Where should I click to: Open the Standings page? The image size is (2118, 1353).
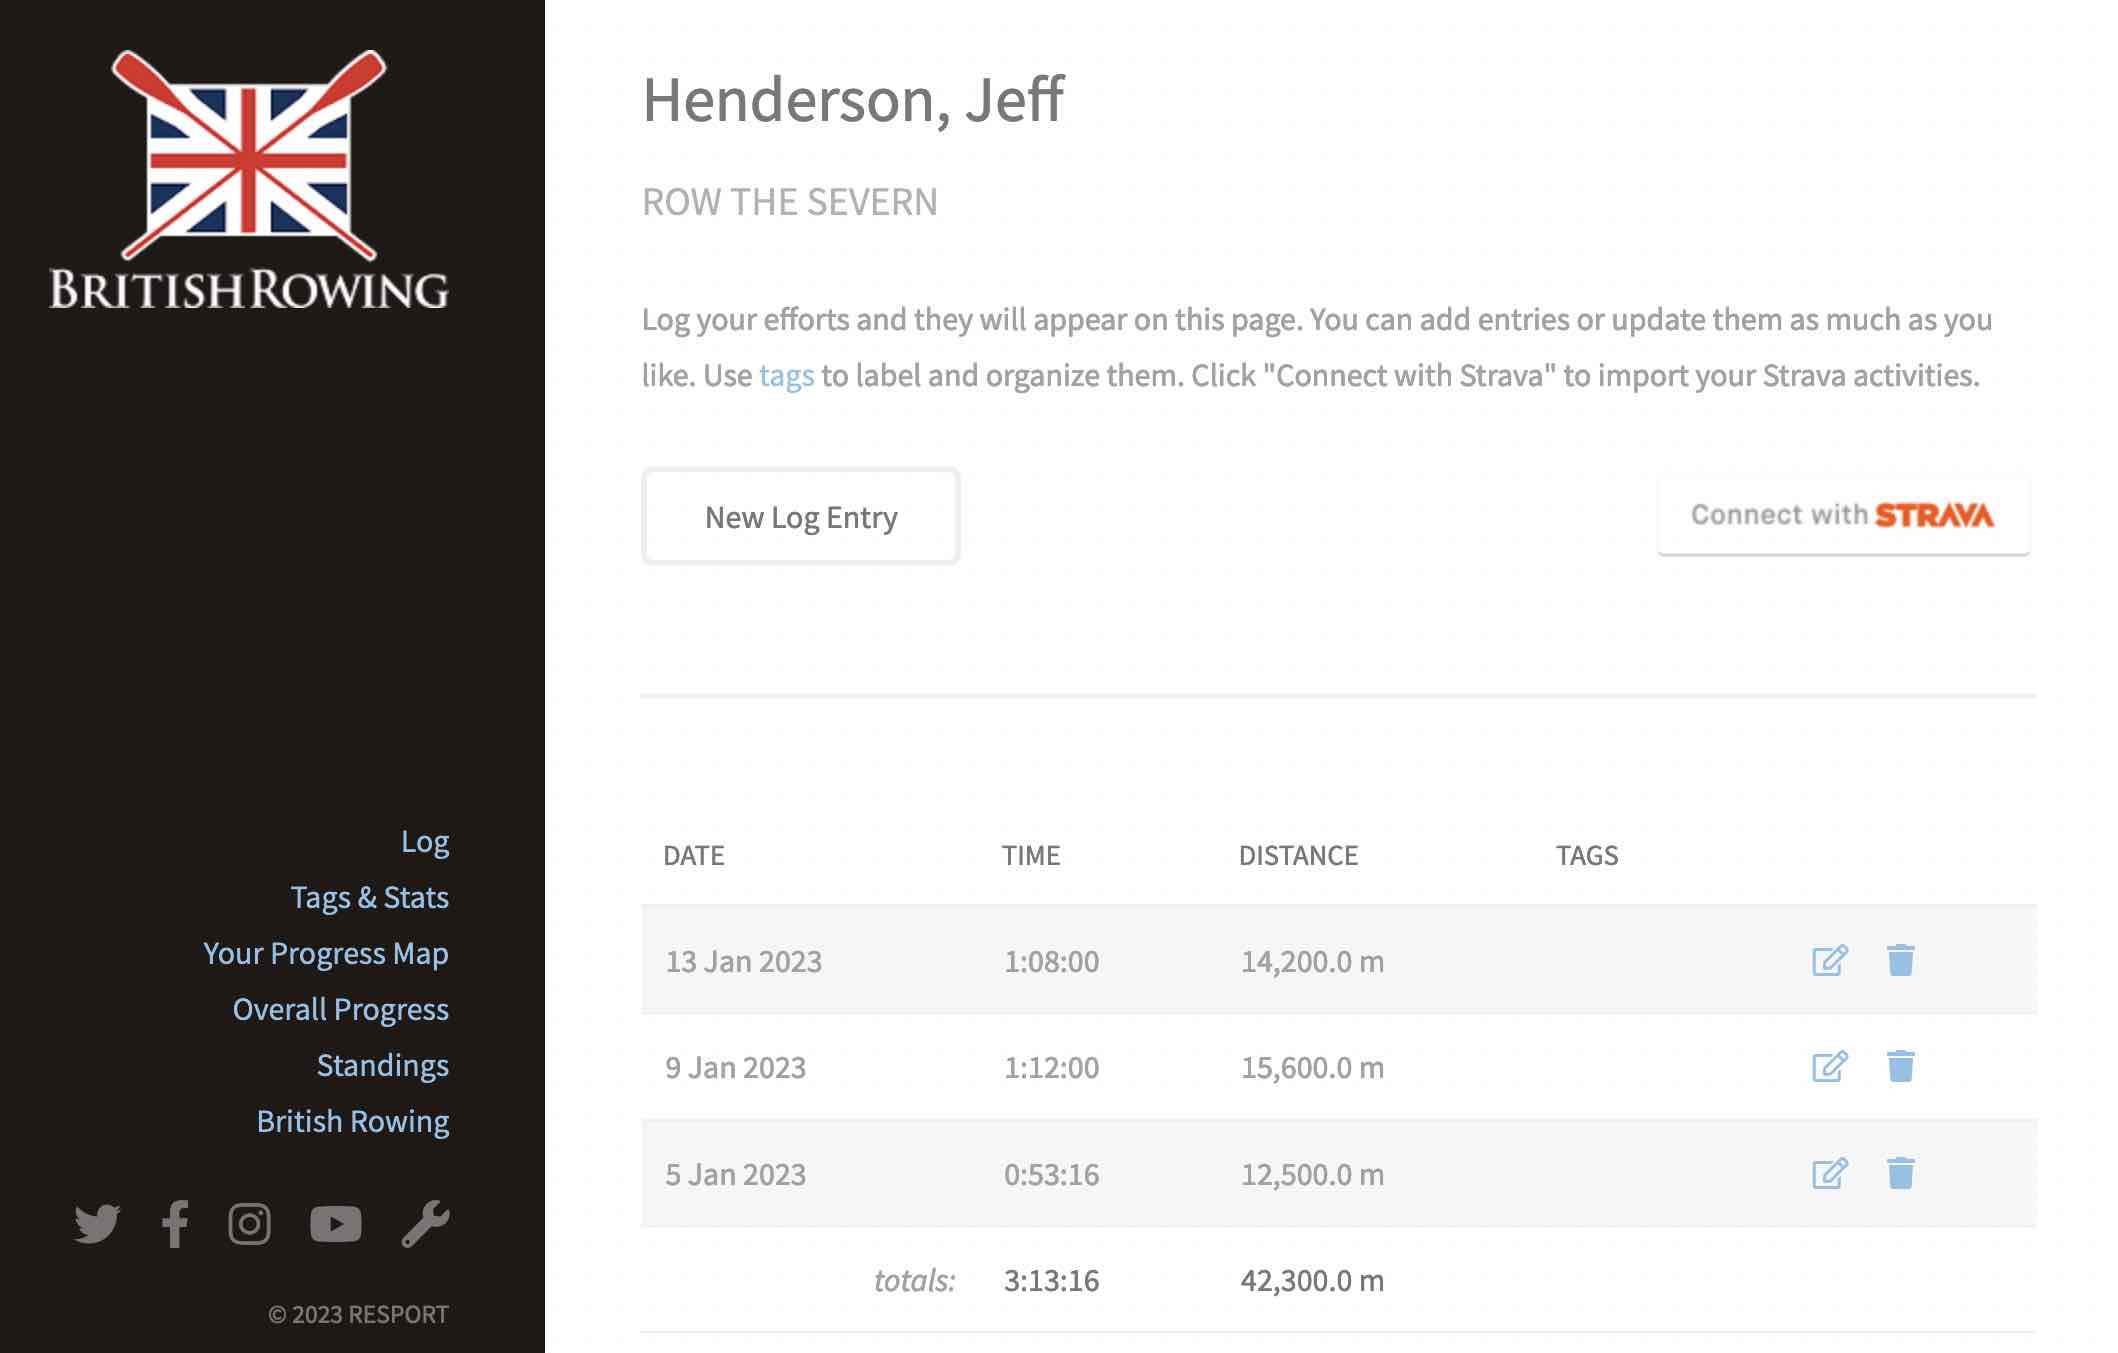[x=383, y=1066]
